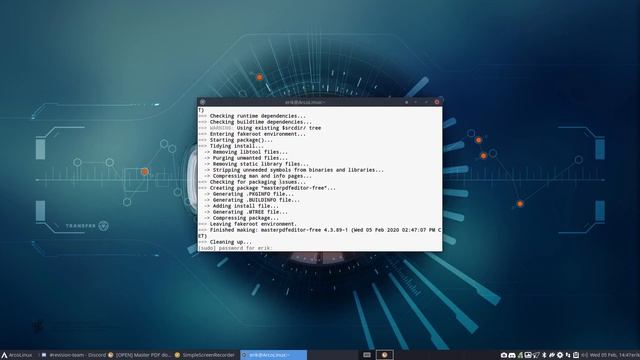The height and width of the screenshot is (360, 640).
Task: Open the network connection tray icon
Action: coord(568,355)
